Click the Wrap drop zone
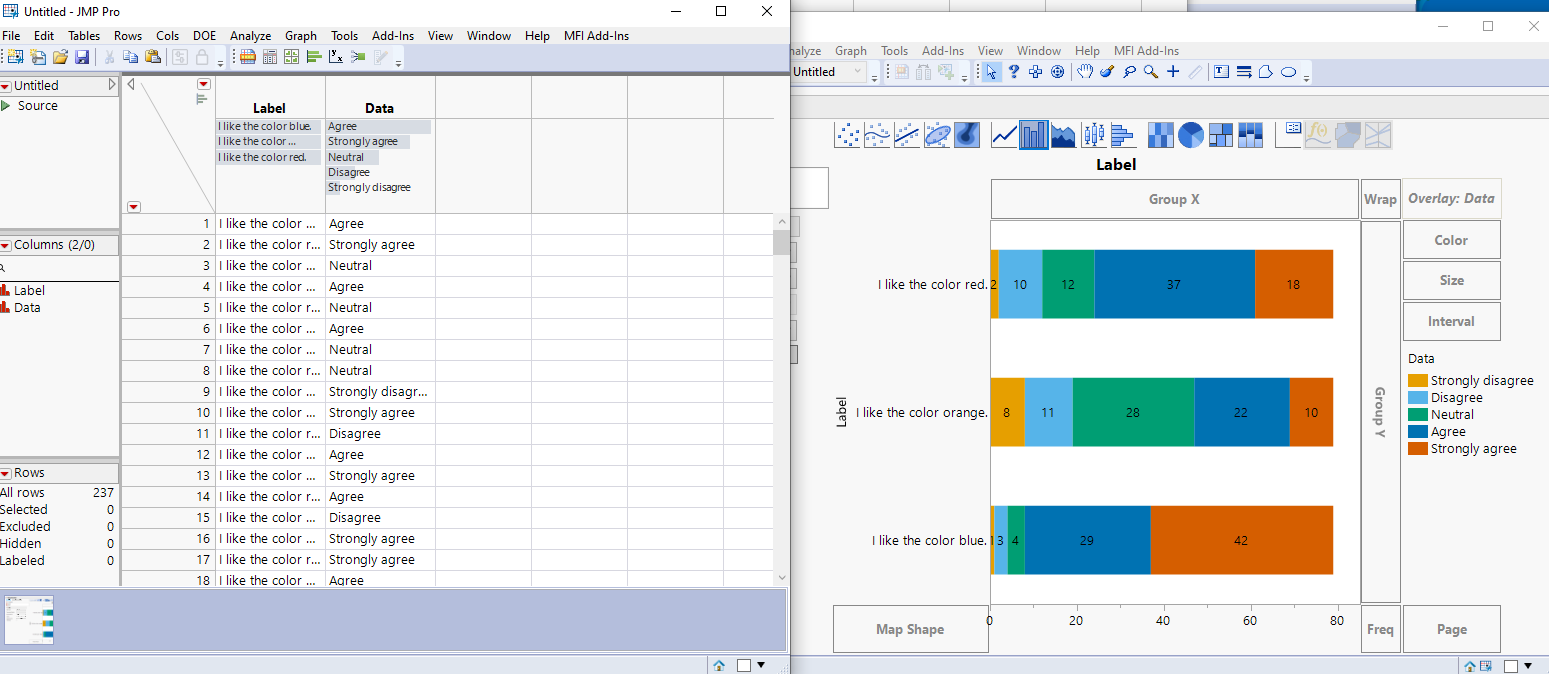Viewport: 1549px width, 674px height. pos(1381,198)
